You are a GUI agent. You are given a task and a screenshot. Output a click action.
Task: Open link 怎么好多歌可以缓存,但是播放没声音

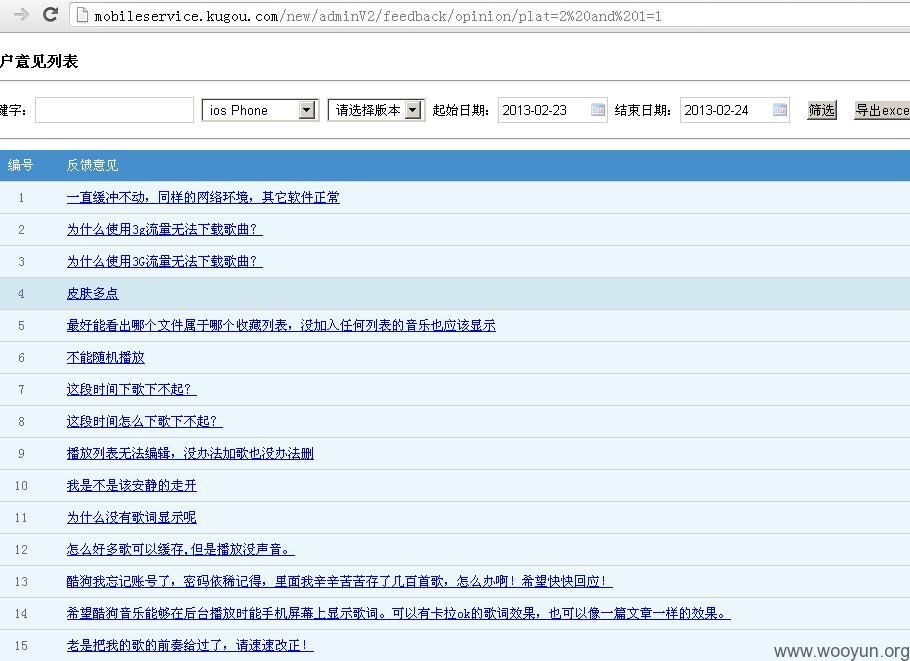pyautogui.click(x=180, y=549)
